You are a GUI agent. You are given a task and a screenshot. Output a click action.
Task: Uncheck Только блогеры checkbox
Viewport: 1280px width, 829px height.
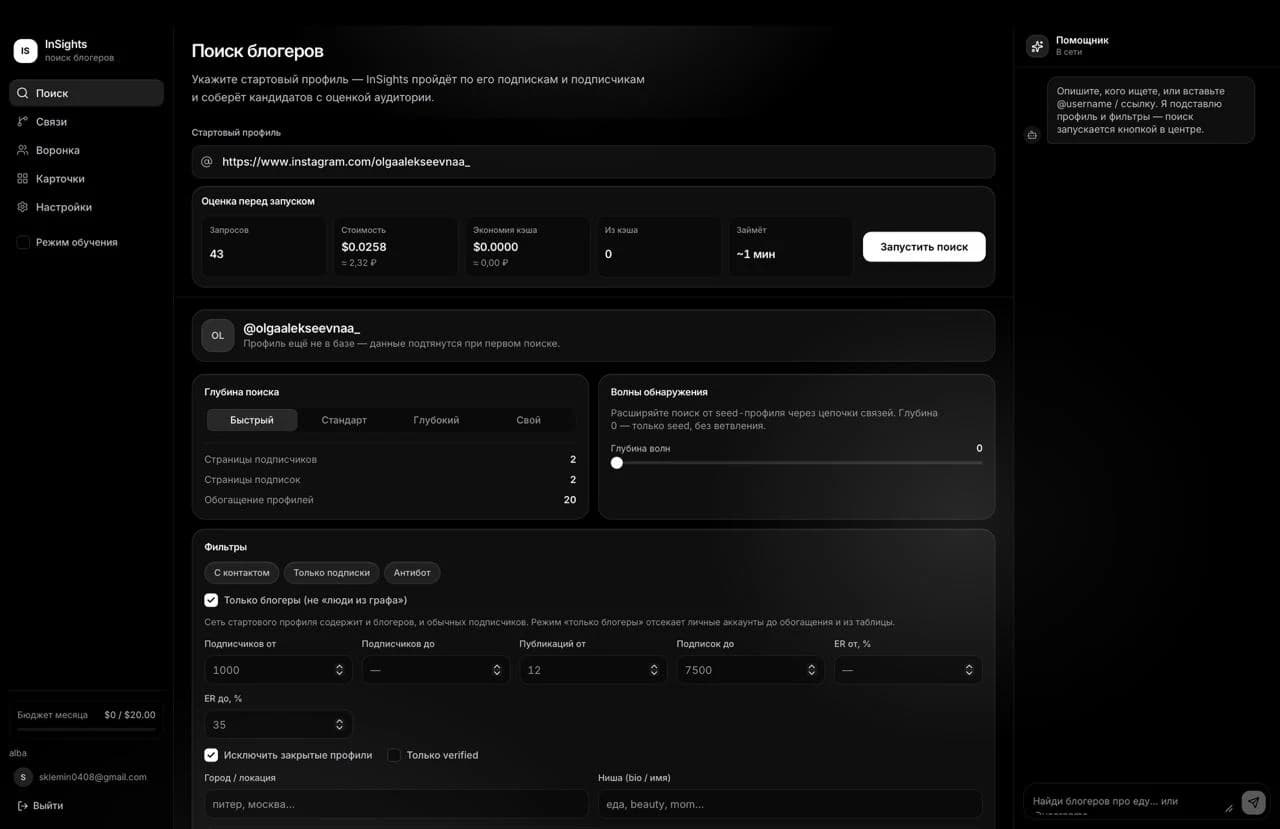tap(211, 600)
